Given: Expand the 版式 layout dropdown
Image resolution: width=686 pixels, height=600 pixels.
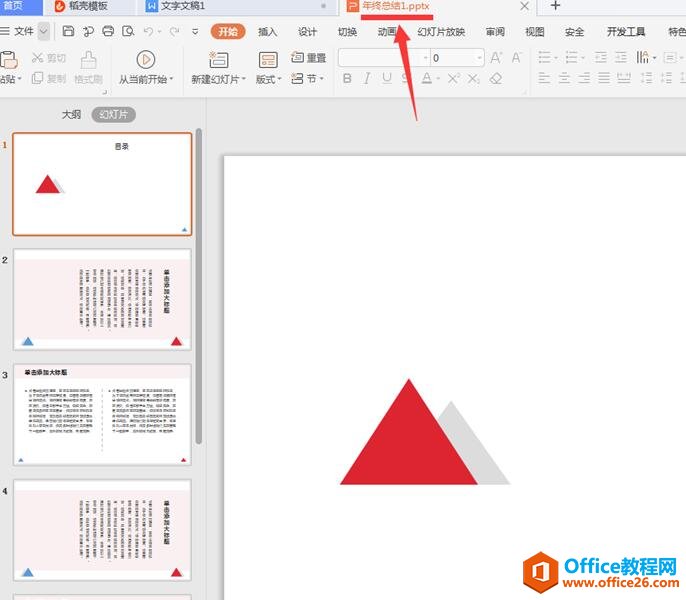Looking at the screenshot, I should pyautogui.click(x=268, y=79).
